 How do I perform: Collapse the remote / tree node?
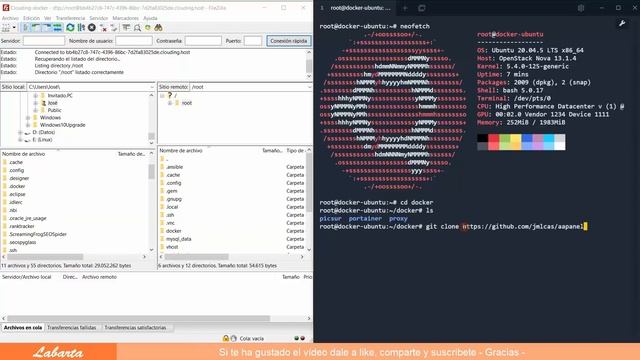point(162,96)
